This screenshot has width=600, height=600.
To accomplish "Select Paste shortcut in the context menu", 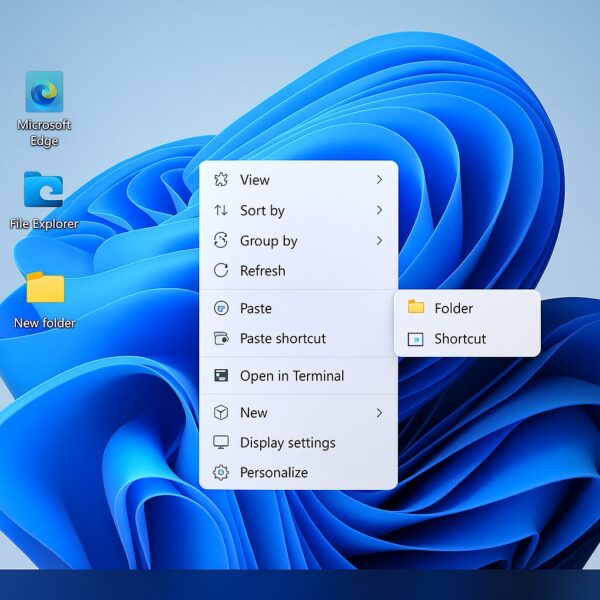I will (298, 338).
